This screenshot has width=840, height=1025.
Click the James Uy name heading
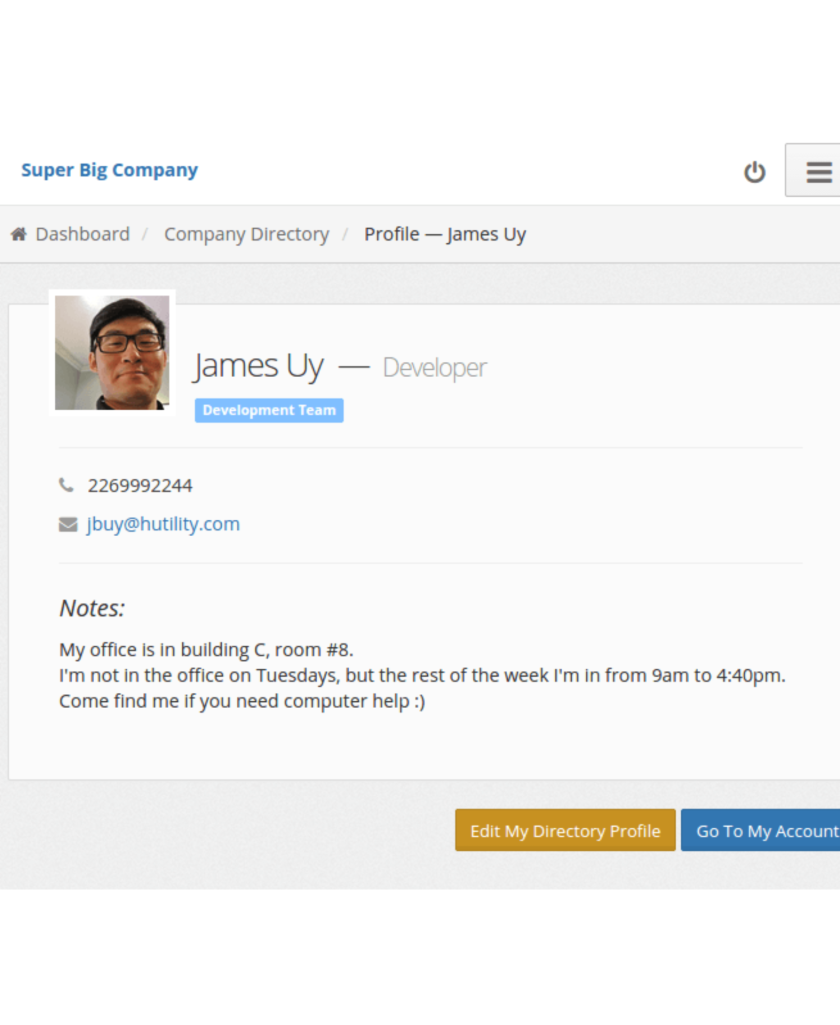click(258, 365)
